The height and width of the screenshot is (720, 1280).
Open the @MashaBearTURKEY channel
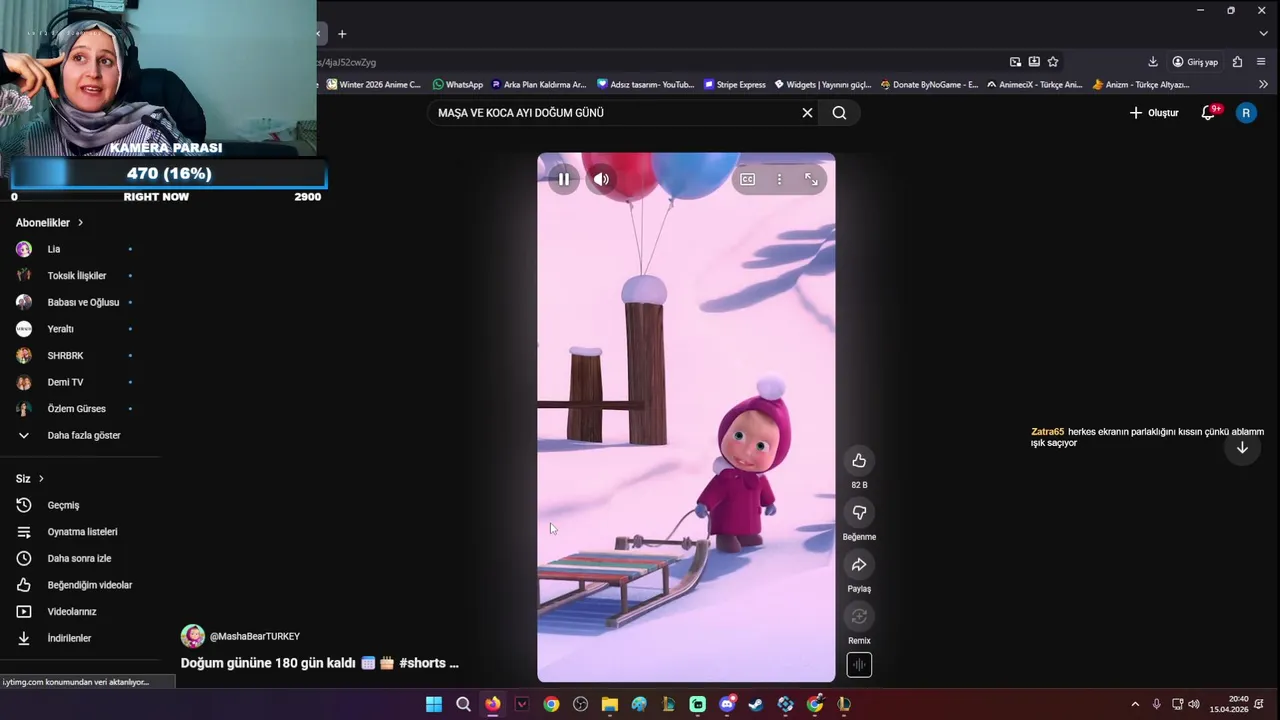pos(255,636)
